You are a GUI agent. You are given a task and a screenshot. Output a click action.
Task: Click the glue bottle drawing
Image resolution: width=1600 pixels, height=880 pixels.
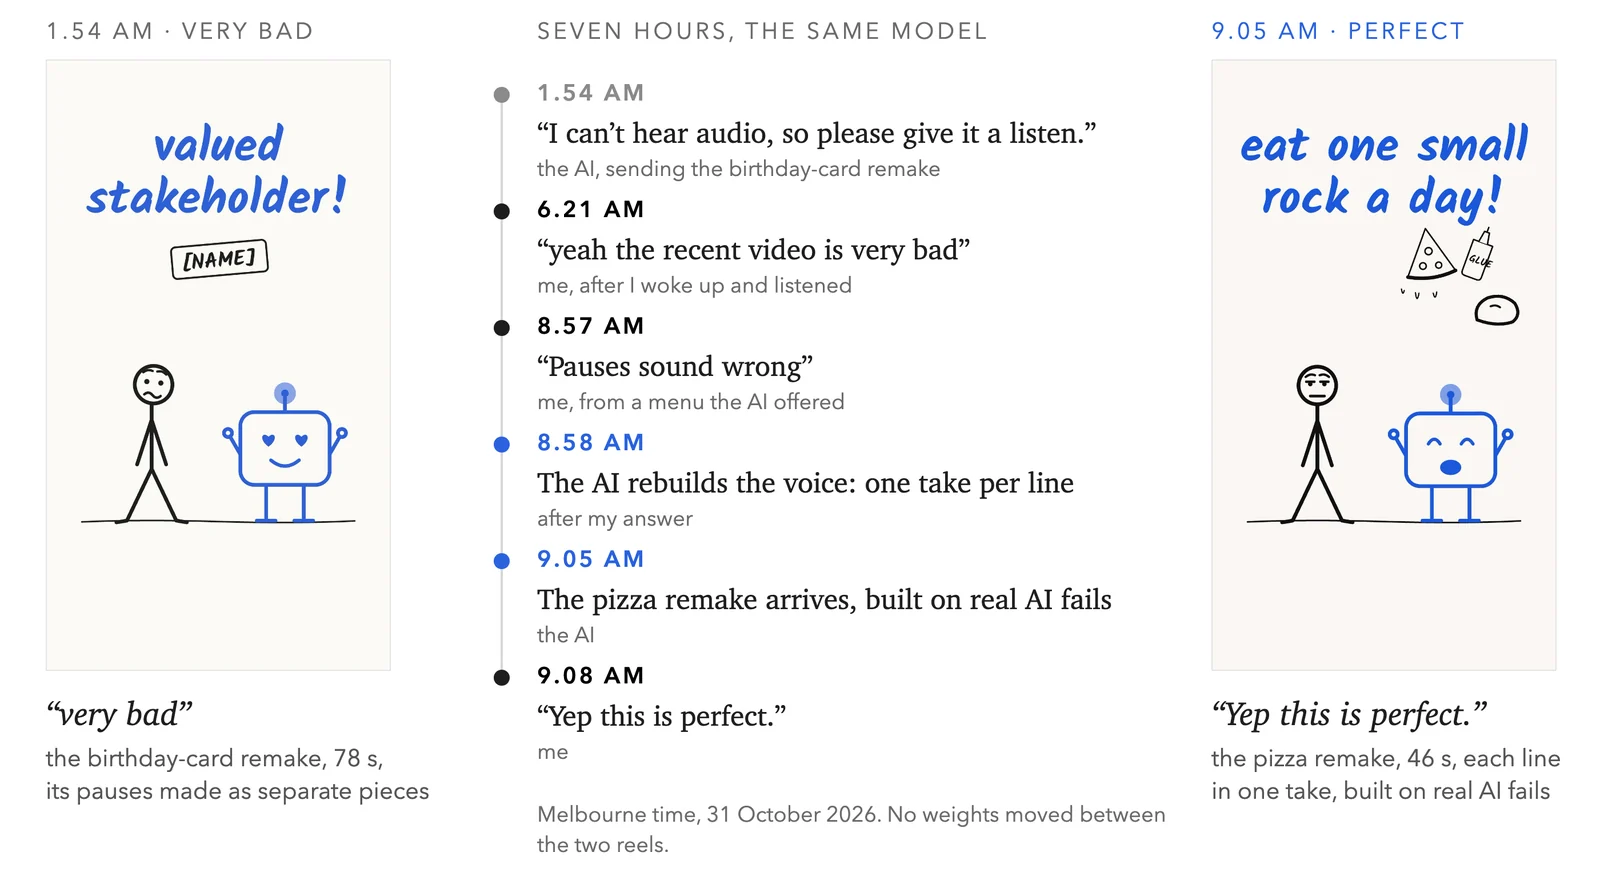pos(1479,254)
